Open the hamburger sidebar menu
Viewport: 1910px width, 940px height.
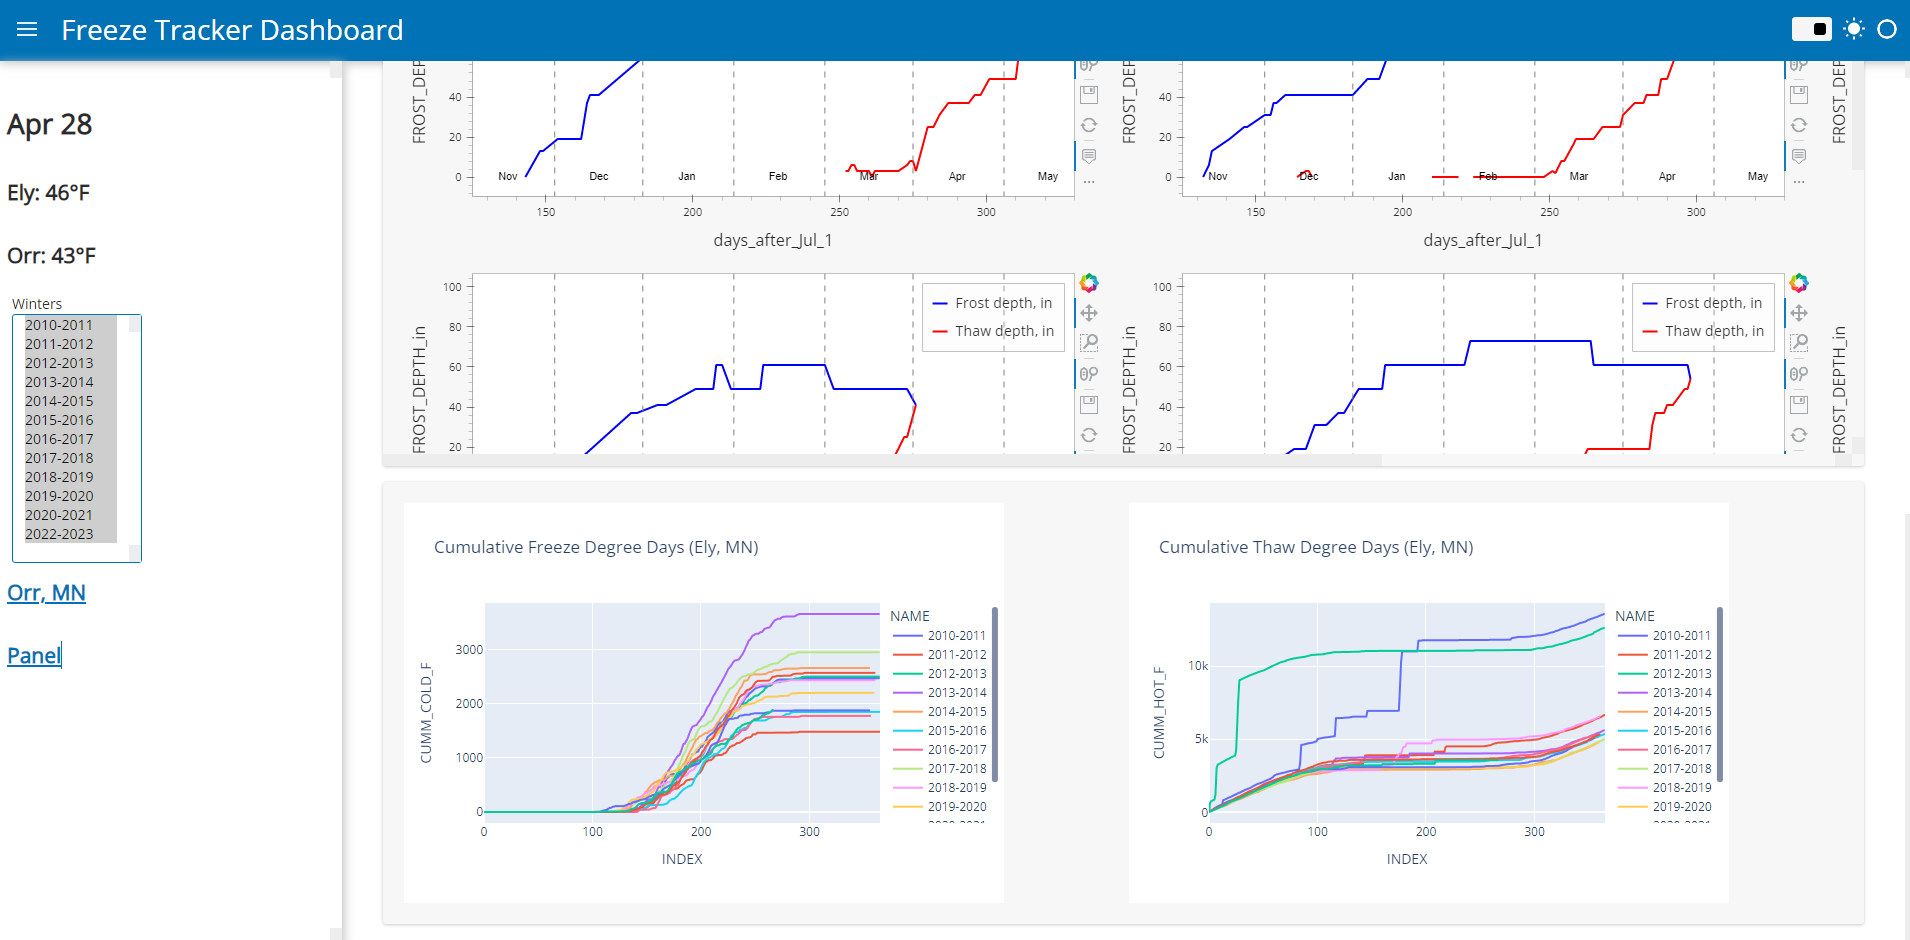click(x=27, y=30)
